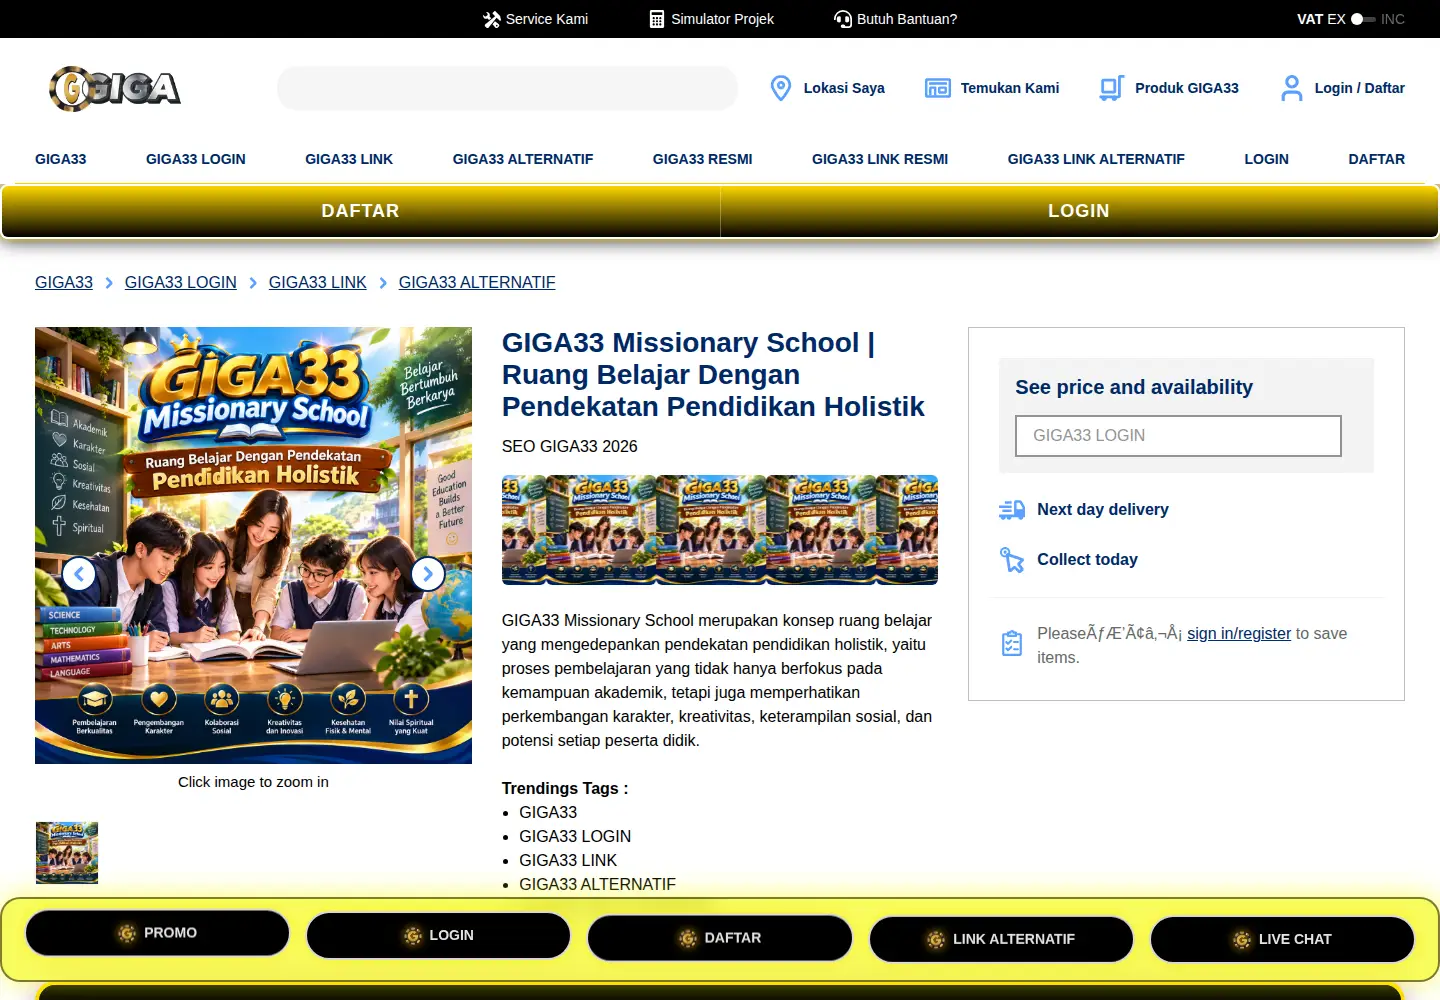The width and height of the screenshot is (1440, 1000).
Task: Click the wide gold DAFTAR button
Action: 360,211
